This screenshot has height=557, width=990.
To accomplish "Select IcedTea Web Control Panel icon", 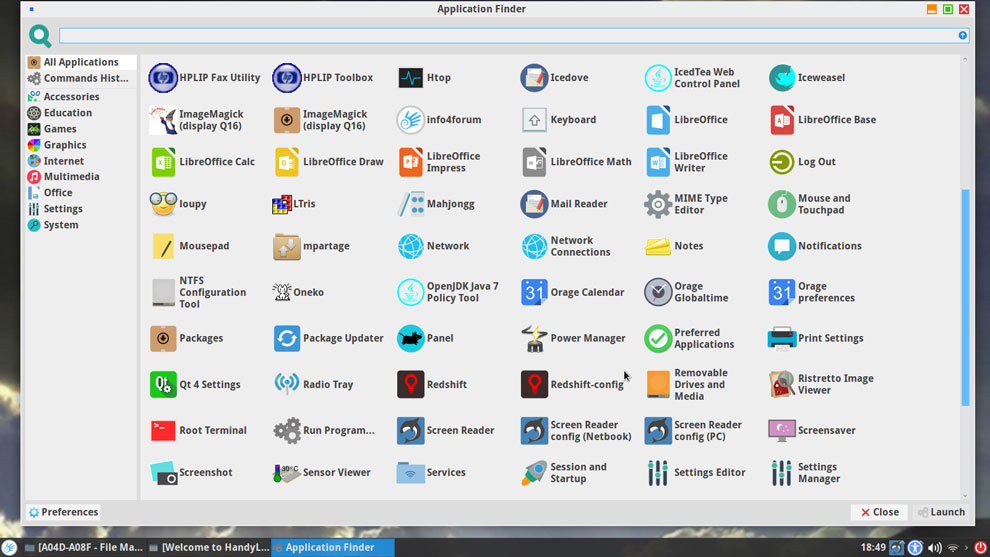I will click(658, 78).
